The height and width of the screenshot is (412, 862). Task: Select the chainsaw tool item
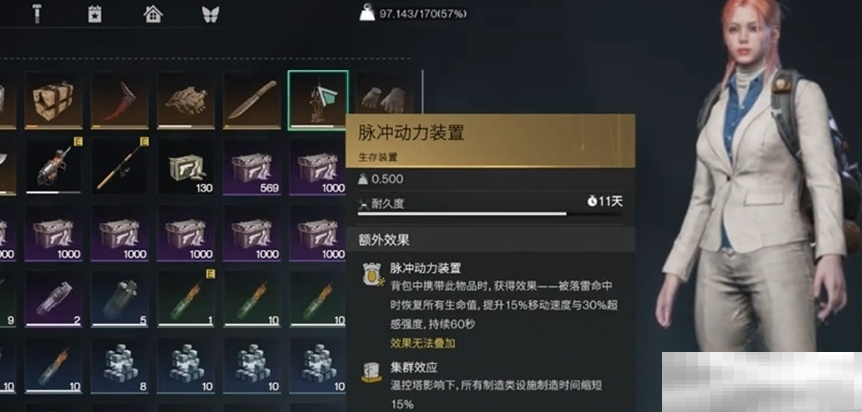53,166
